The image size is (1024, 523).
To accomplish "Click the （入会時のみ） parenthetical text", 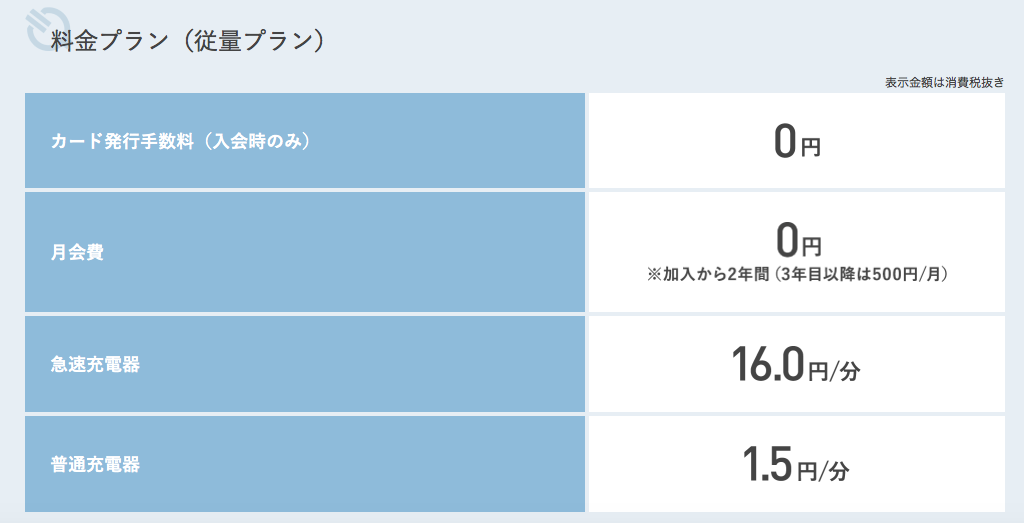I will click(253, 141).
